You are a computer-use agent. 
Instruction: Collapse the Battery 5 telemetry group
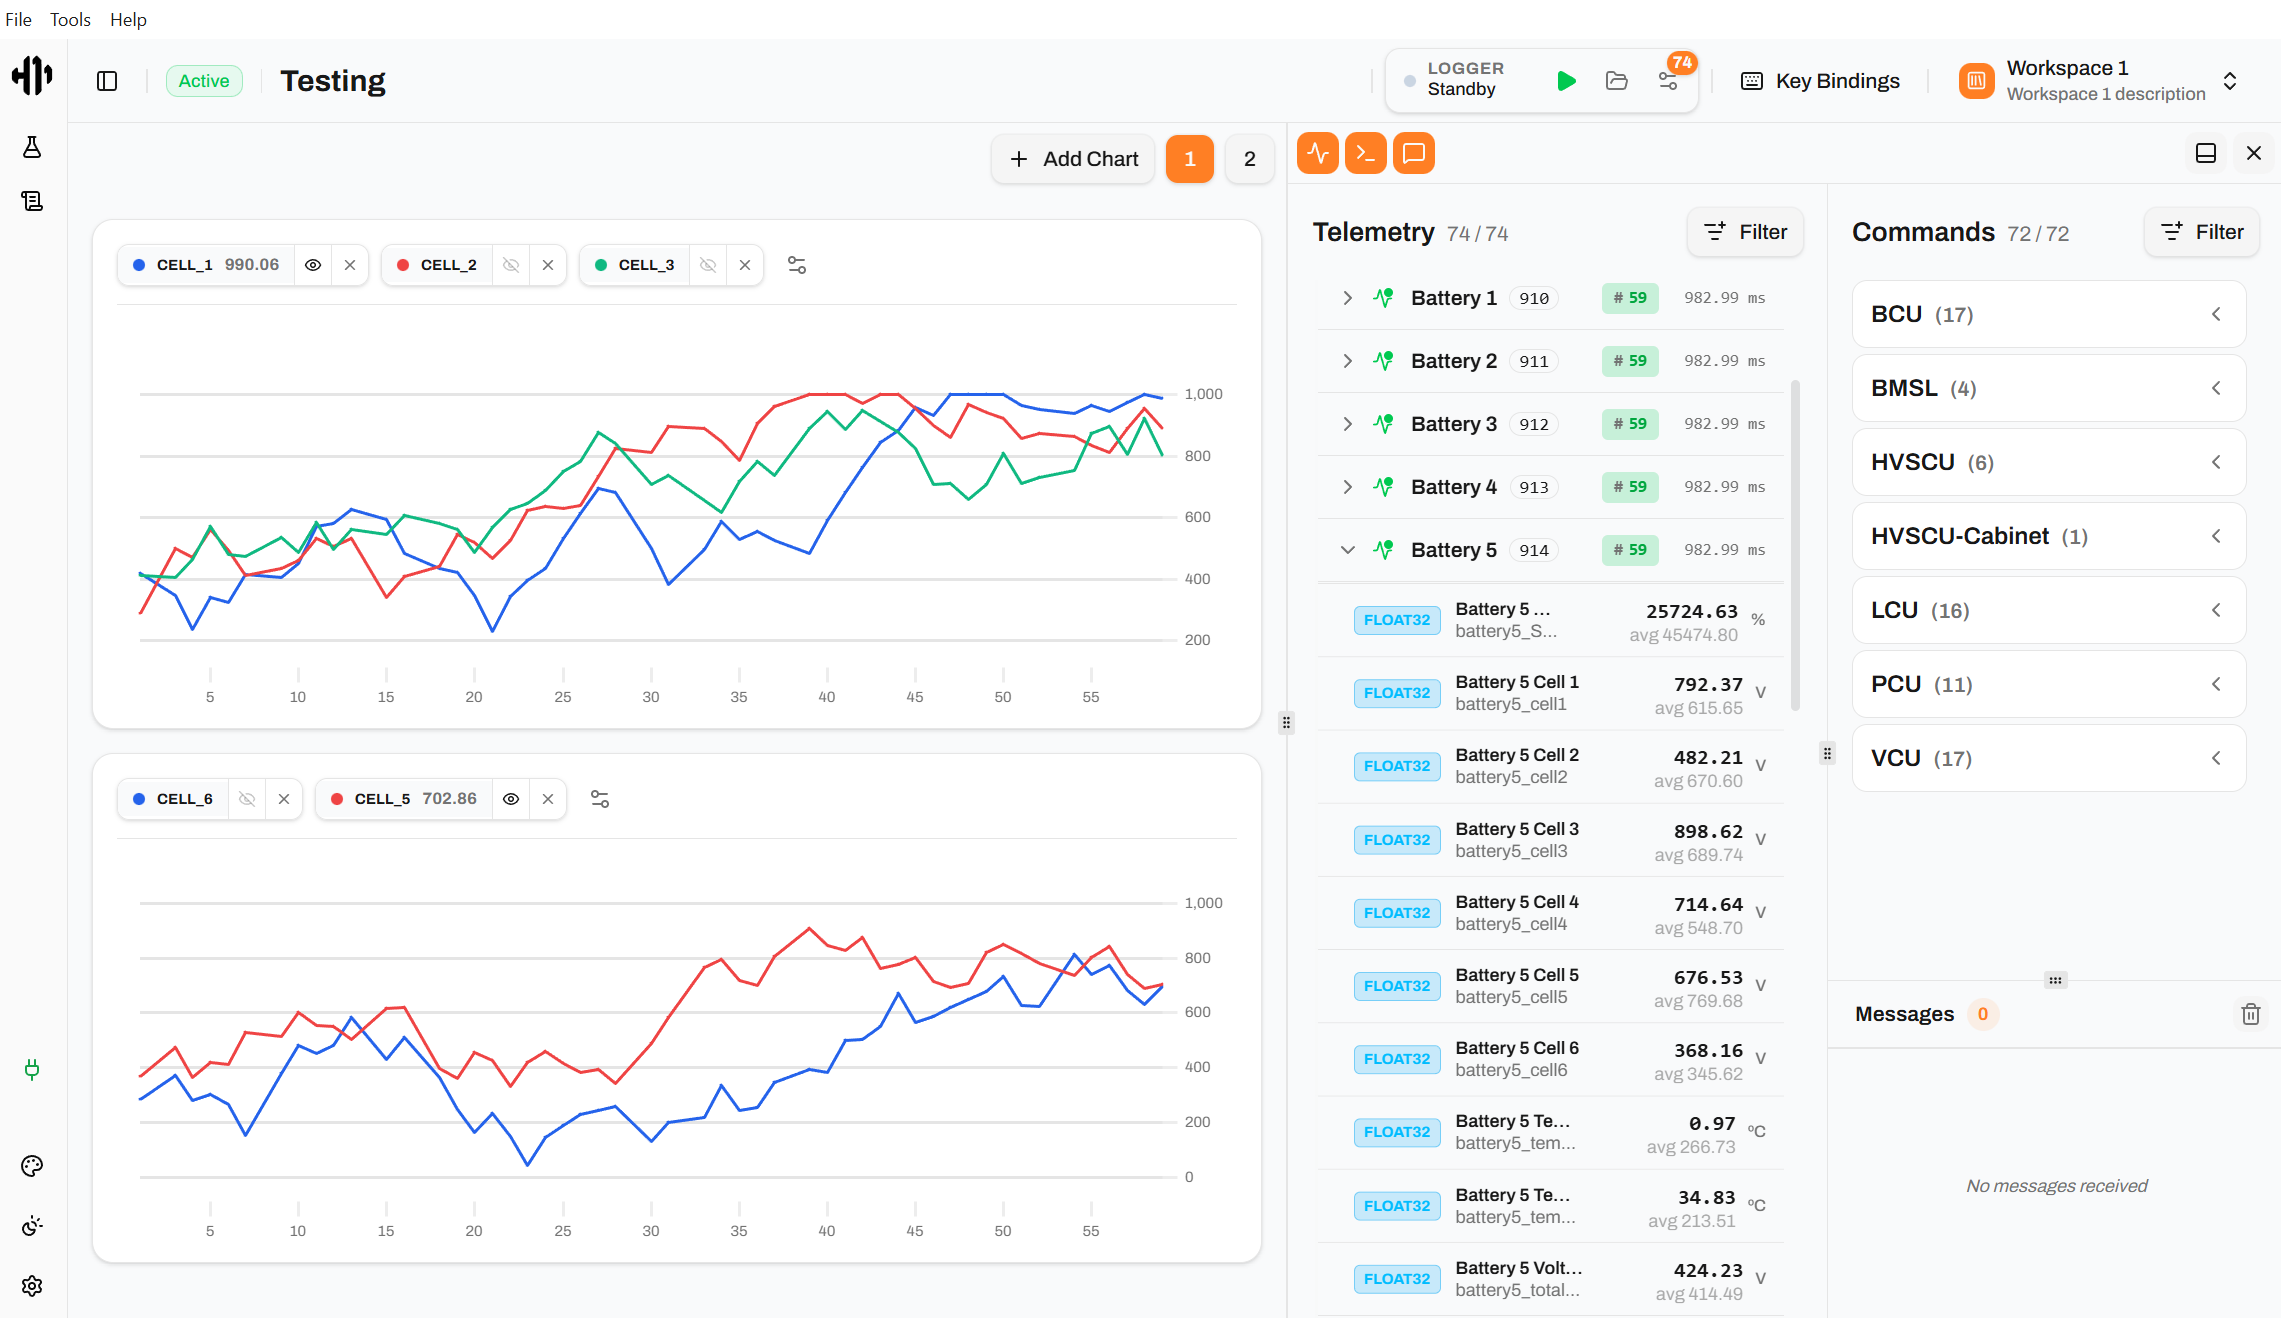[x=1347, y=550]
